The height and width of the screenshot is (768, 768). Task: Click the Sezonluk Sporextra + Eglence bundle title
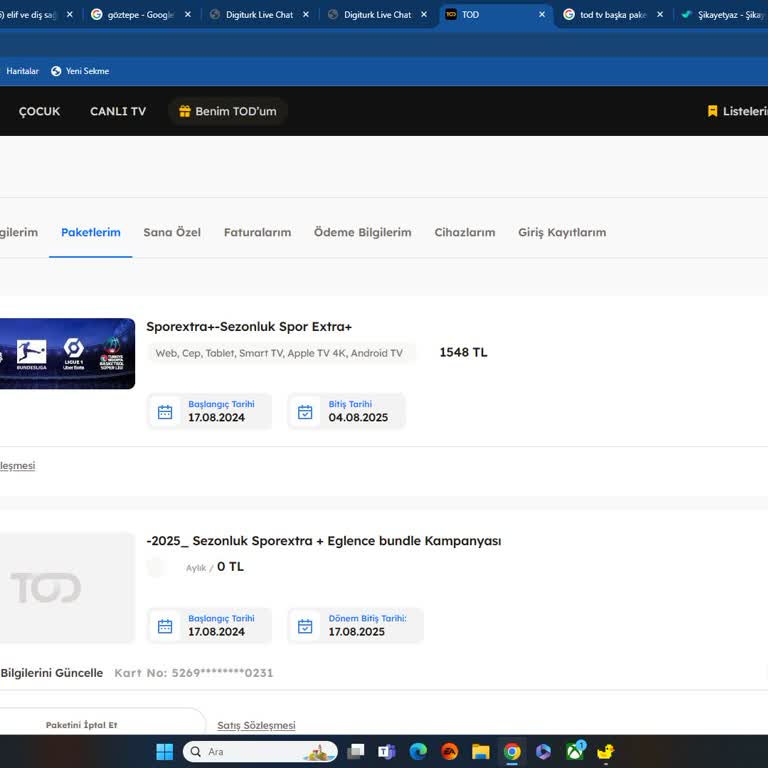pos(324,541)
